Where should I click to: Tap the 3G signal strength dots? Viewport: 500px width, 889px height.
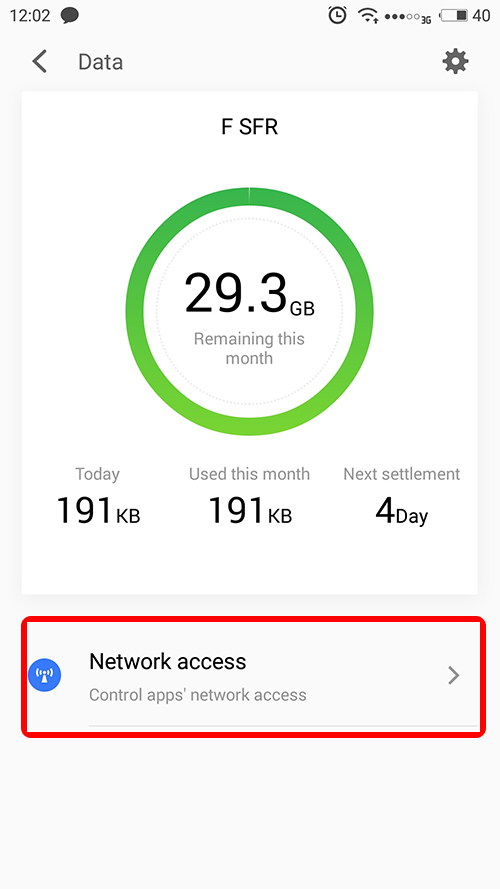(408, 17)
